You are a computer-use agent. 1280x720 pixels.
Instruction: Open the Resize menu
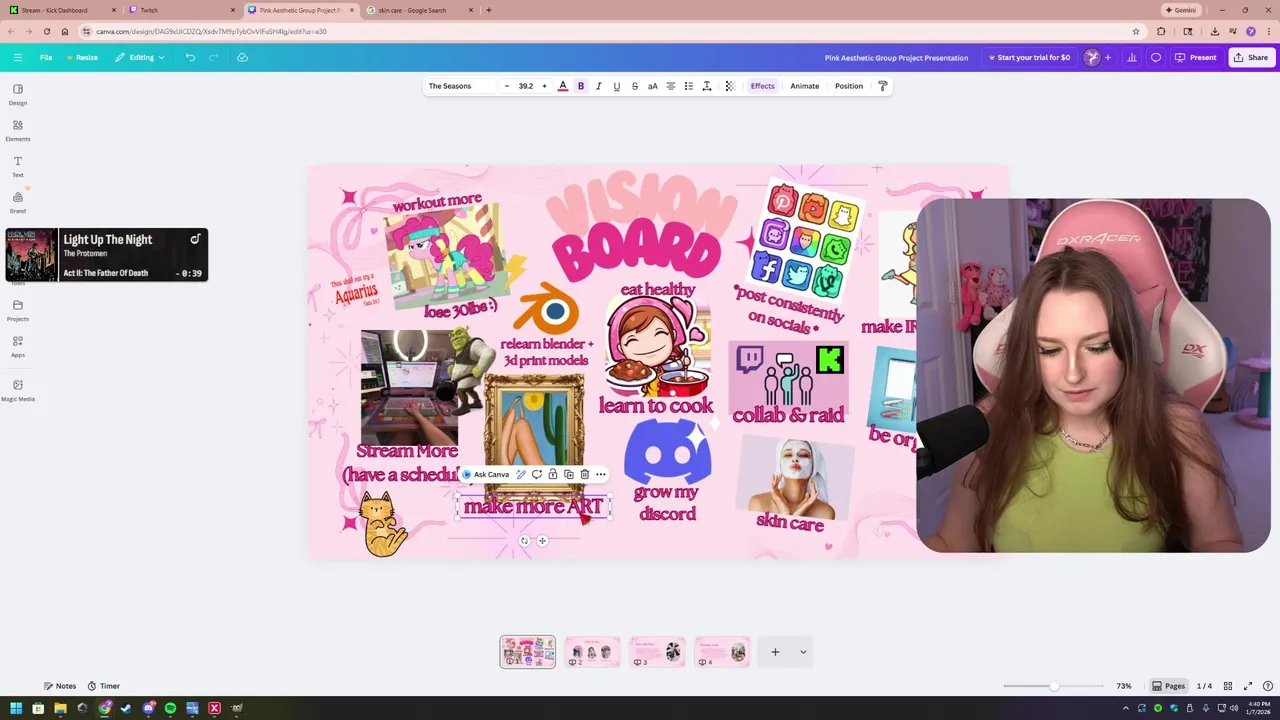[82, 57]
